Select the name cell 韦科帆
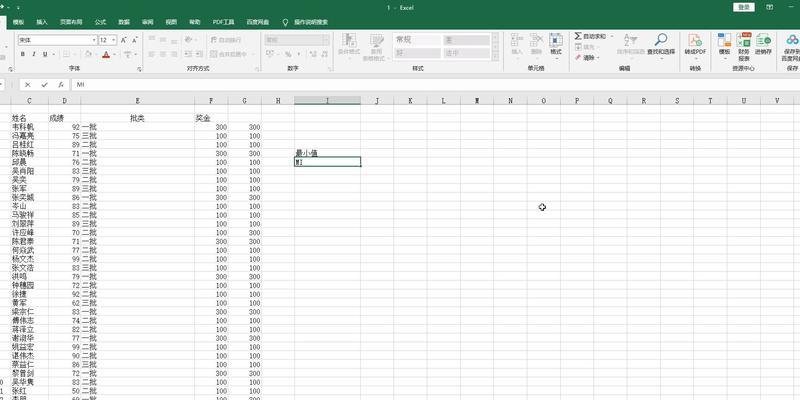800x400 pixels. tap(30, 127)
